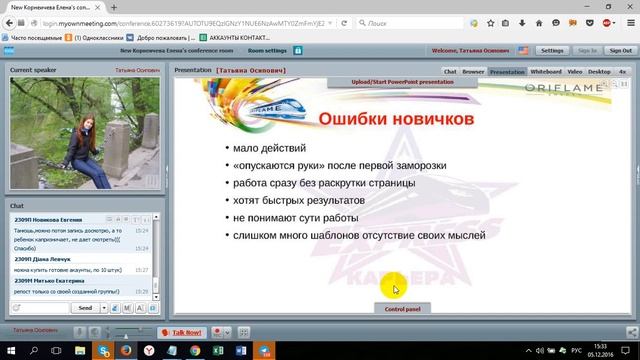The image size is (640, 360).
Task: Show hidden system tray icons chevron
Action: [529, 351]
